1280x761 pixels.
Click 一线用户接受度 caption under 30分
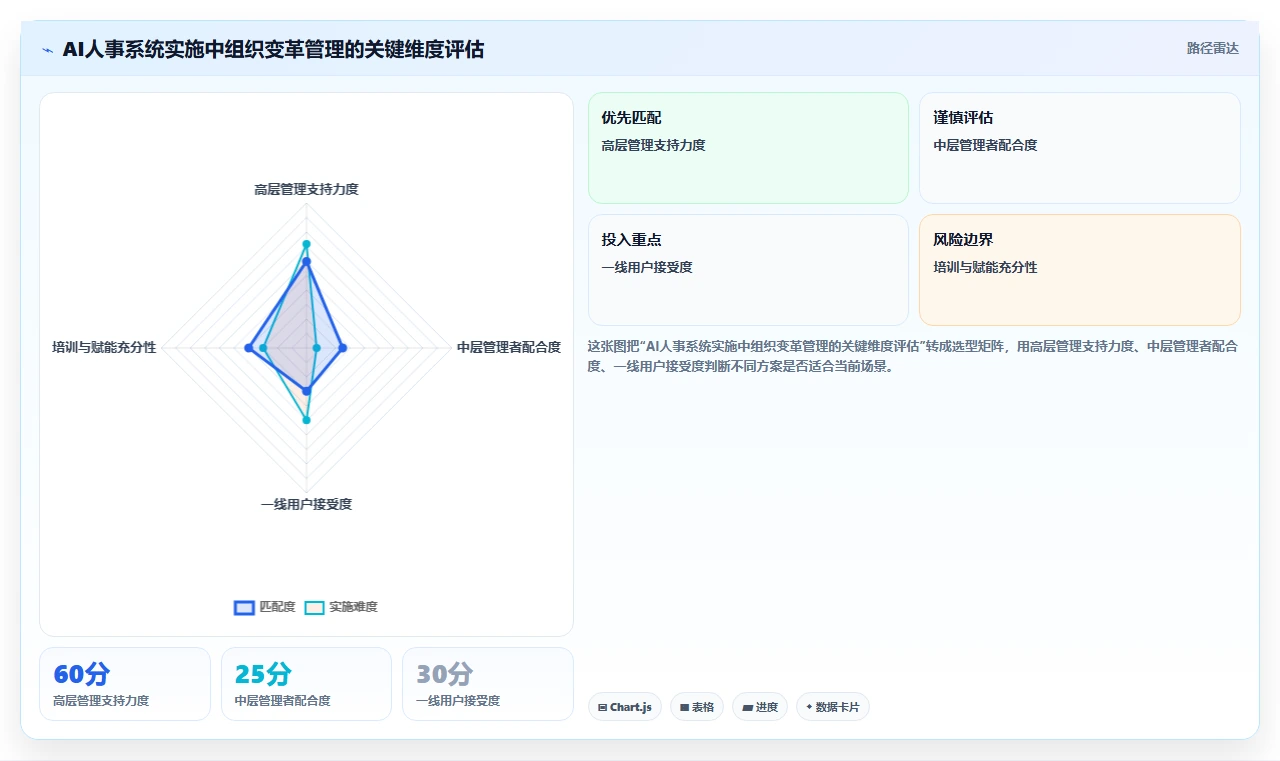(x=458, y=701)
